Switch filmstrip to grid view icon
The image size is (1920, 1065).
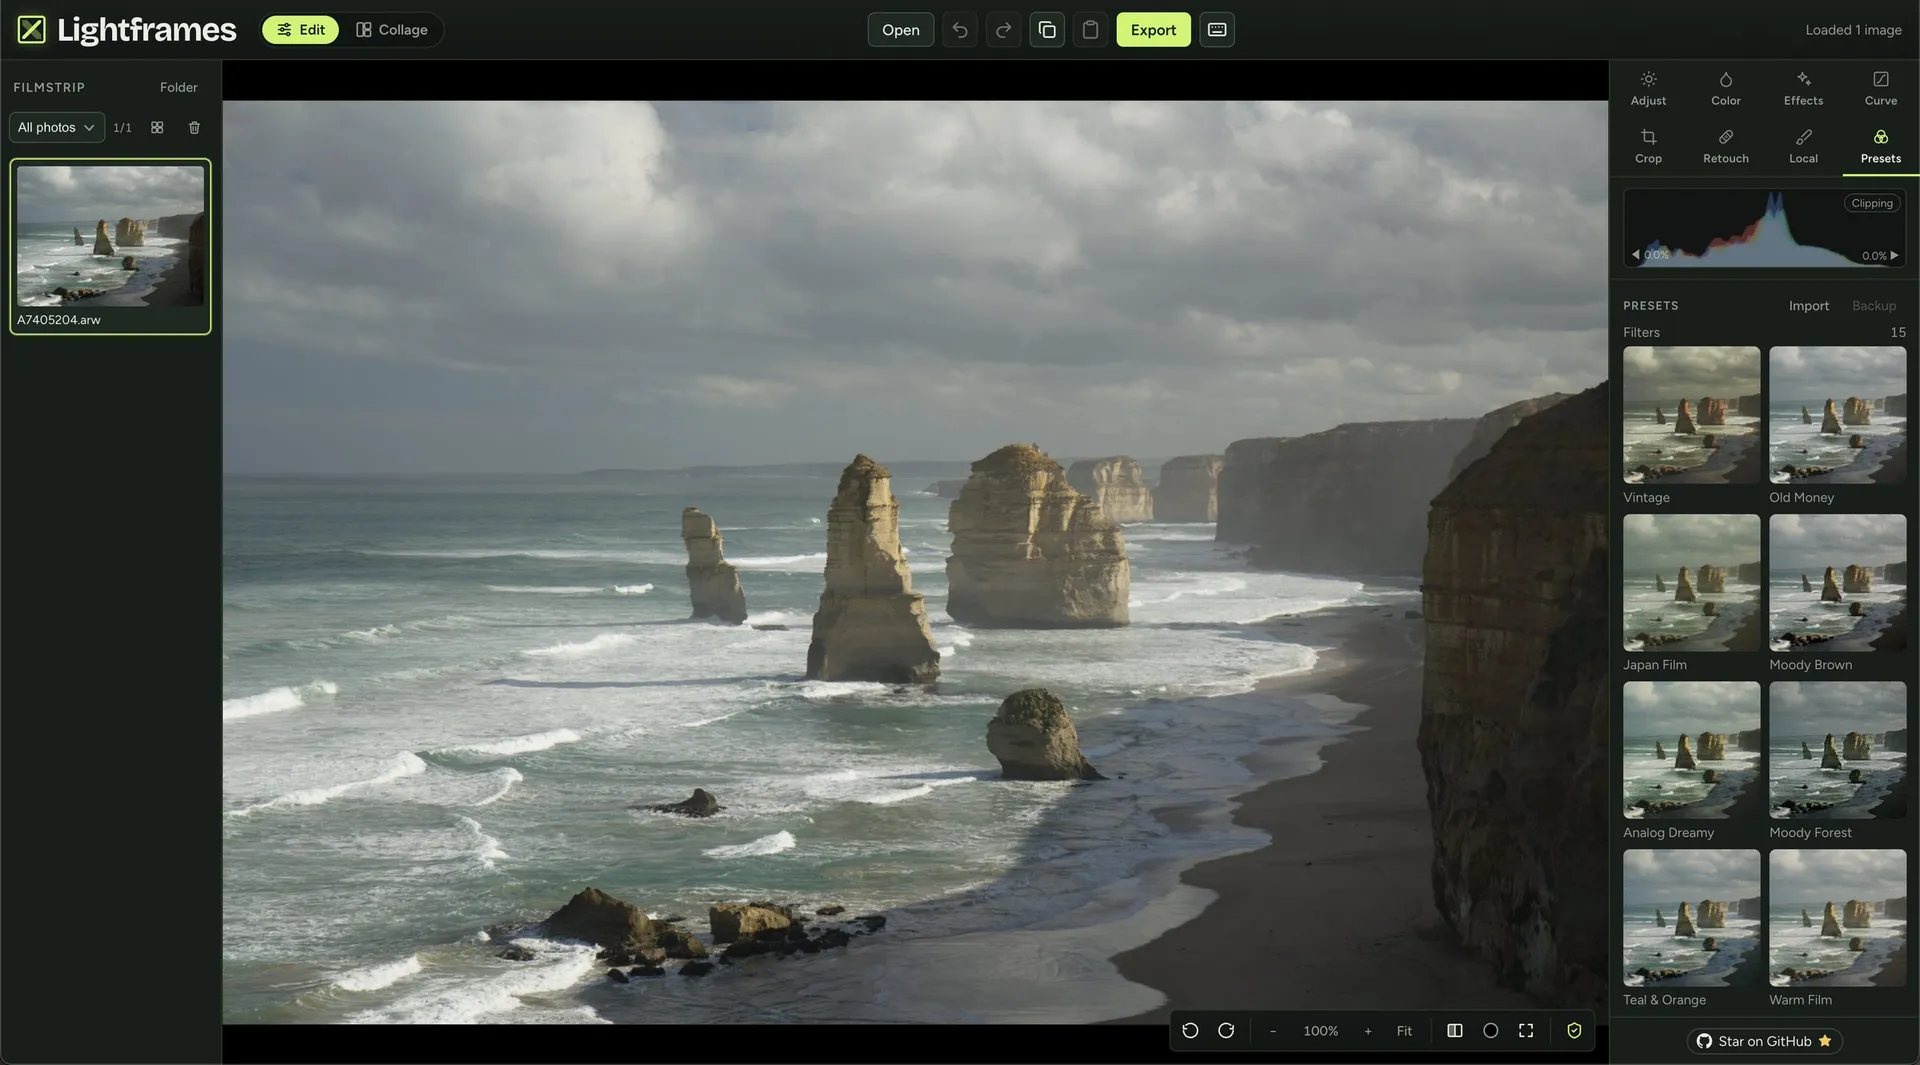[x=157, y=128]
